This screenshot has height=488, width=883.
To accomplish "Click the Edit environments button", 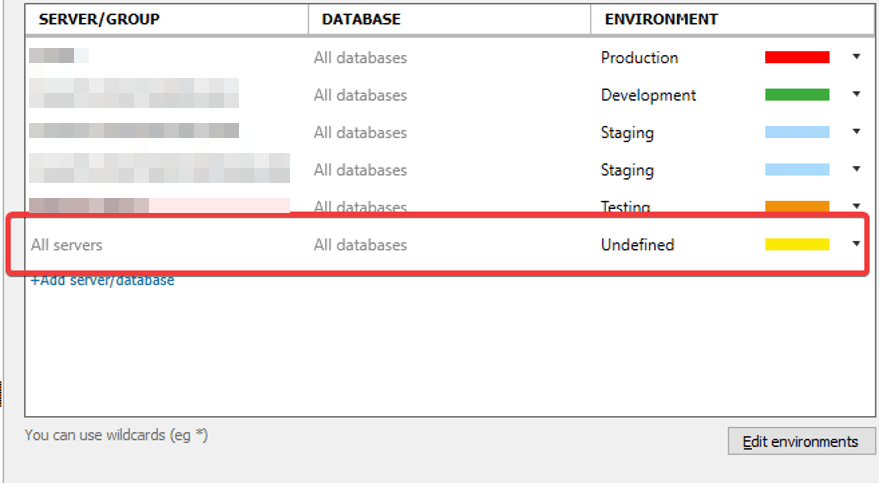I will pyautogui.click(x=801, y=441).
